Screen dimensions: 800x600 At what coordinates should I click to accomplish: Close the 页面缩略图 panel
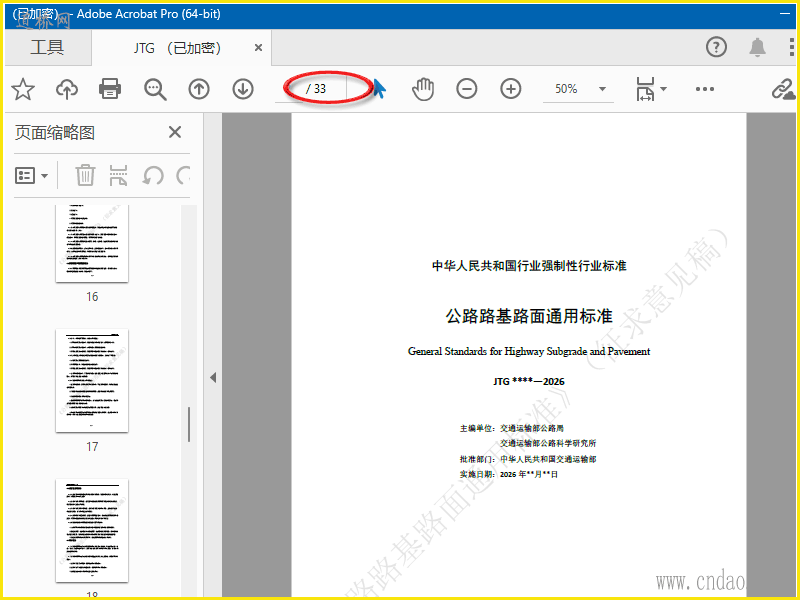(175, 132)
